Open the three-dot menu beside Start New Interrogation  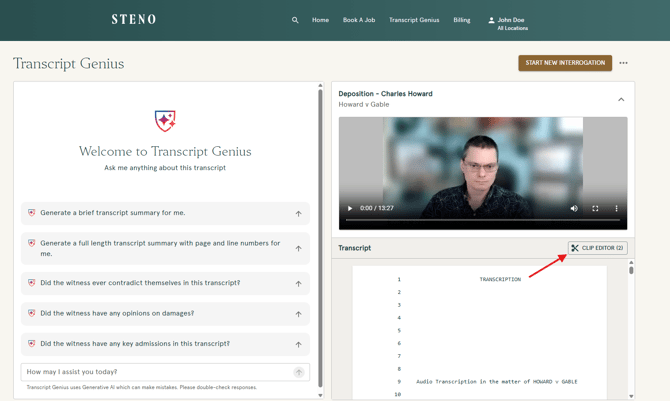pos(624,63)
